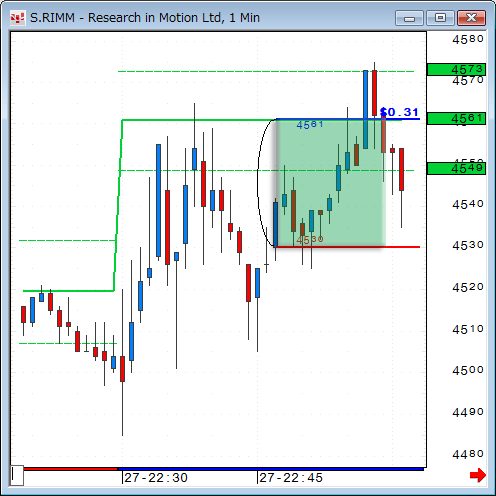Viewport: 496px width, 496px height.
Task: Maximize the S.RIMM chart window
Action: tap(440, 18)
